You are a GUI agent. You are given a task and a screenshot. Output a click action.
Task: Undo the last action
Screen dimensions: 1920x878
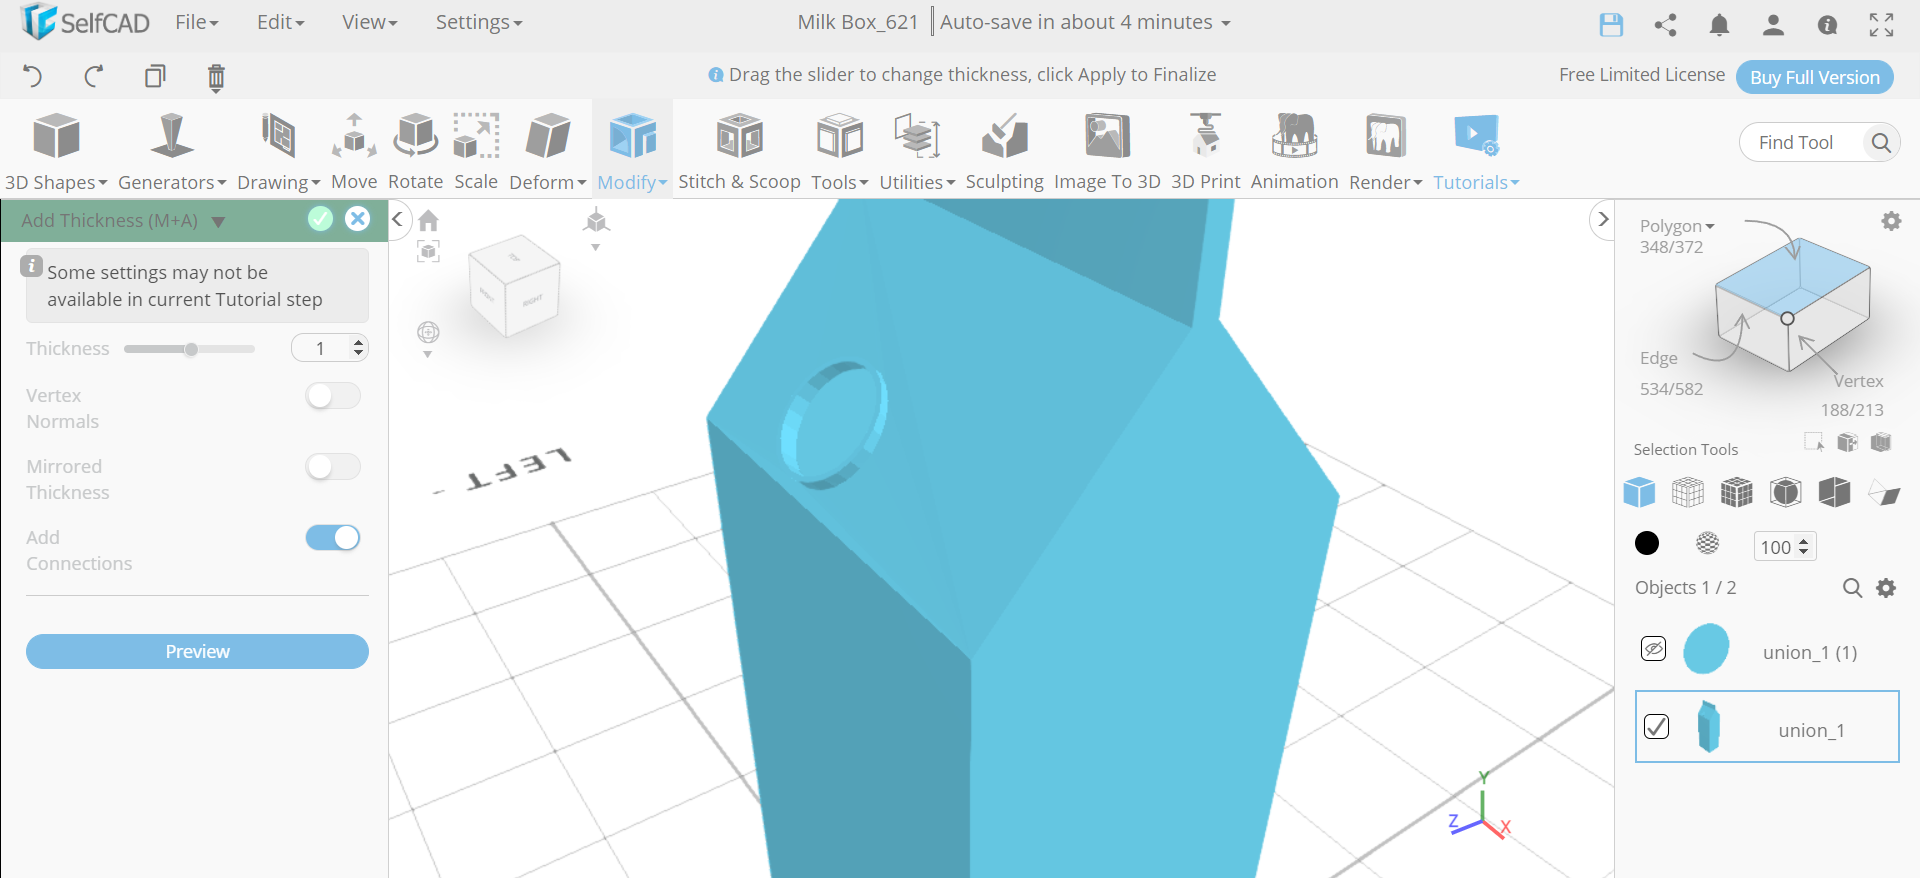pos(32,76)
